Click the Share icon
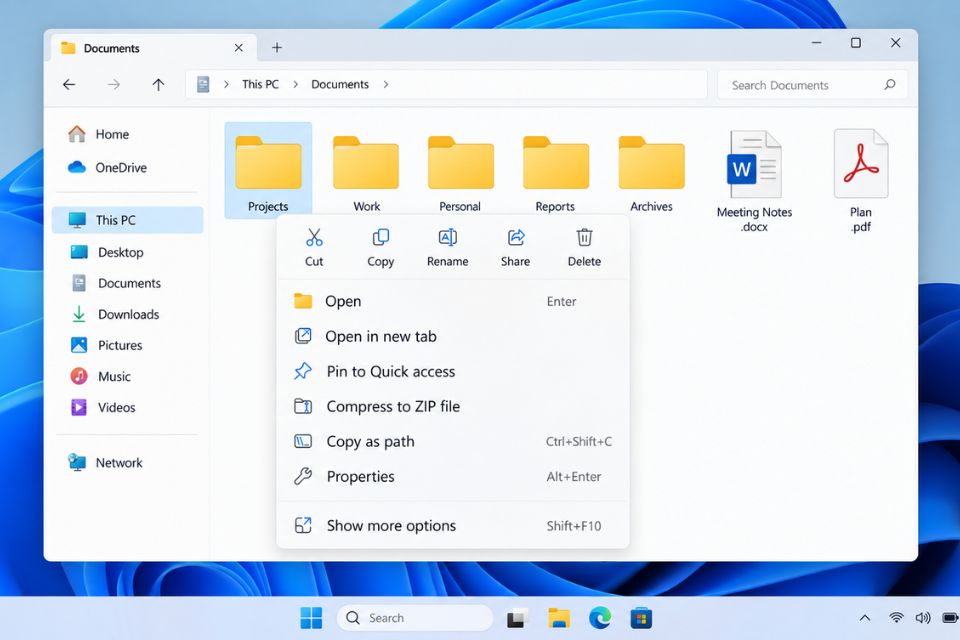 516,237
